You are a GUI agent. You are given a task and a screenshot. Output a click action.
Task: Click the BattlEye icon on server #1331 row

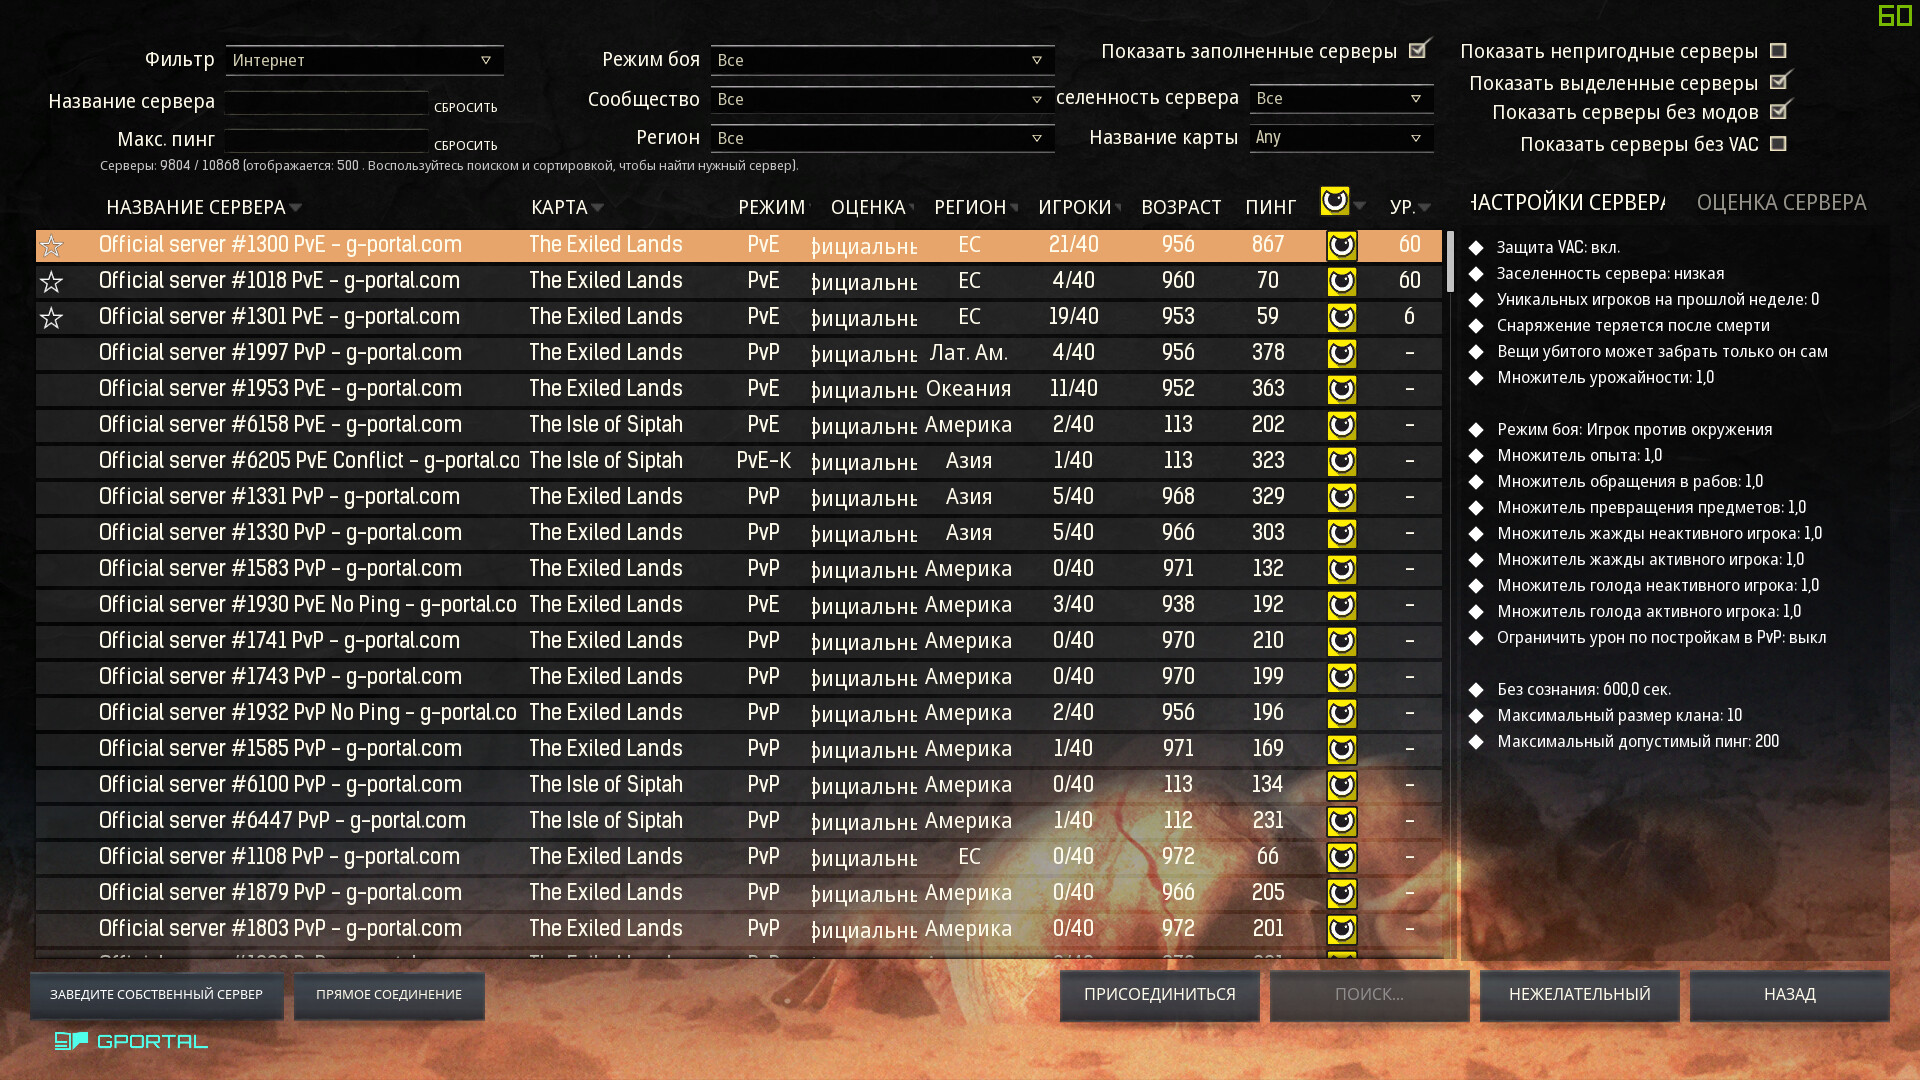pos(1342,498)
